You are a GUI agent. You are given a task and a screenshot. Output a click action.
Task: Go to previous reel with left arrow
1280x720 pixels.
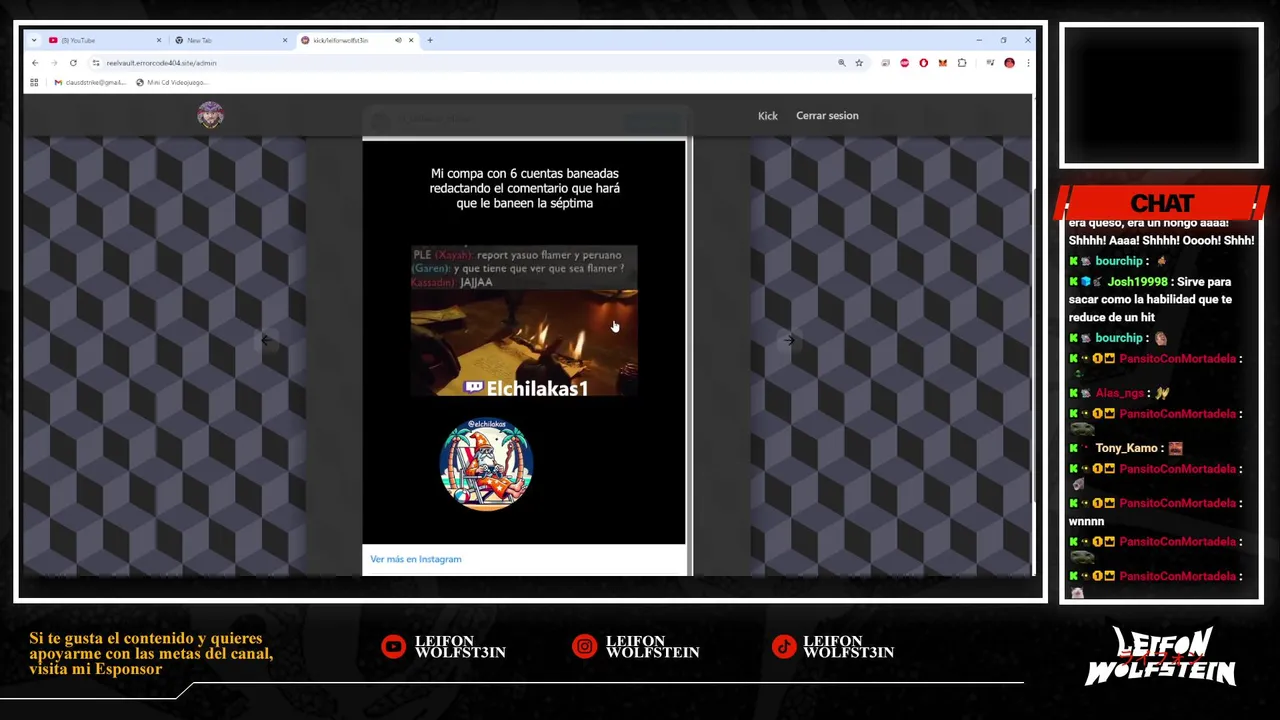coord(265,340)
